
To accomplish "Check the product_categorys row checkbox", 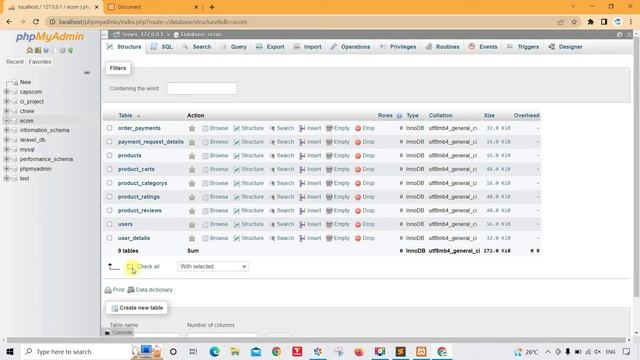I will [x=109, y=183].
